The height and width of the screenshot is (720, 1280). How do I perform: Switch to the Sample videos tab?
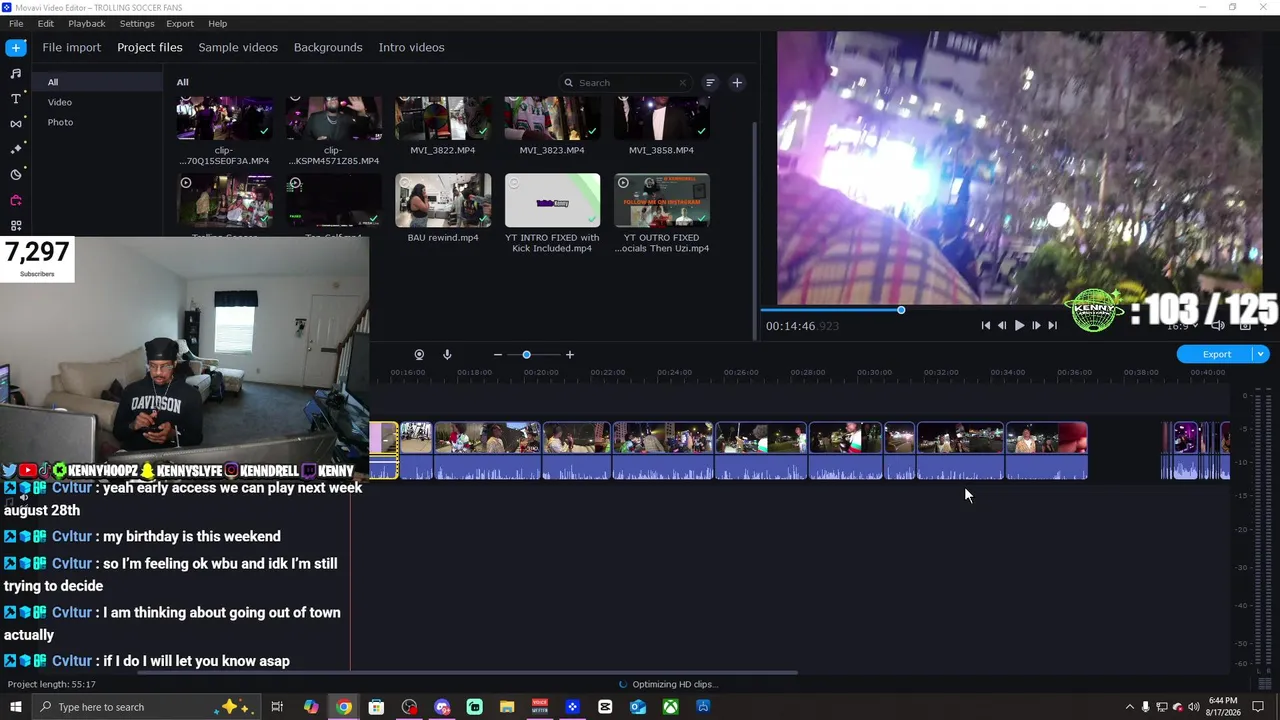(238, 47)
